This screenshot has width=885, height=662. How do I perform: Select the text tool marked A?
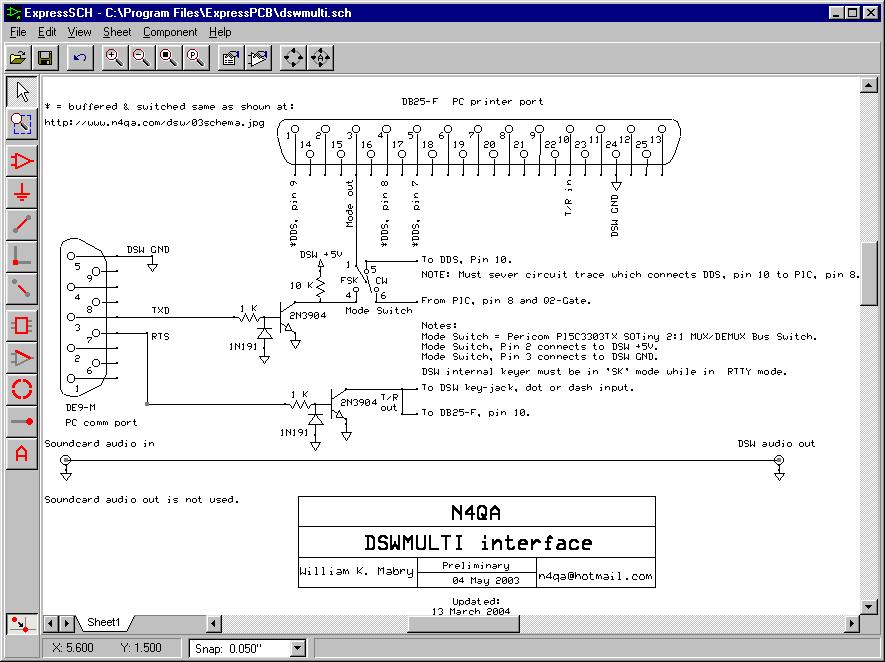pyautogui.click(x=22, y=454)
